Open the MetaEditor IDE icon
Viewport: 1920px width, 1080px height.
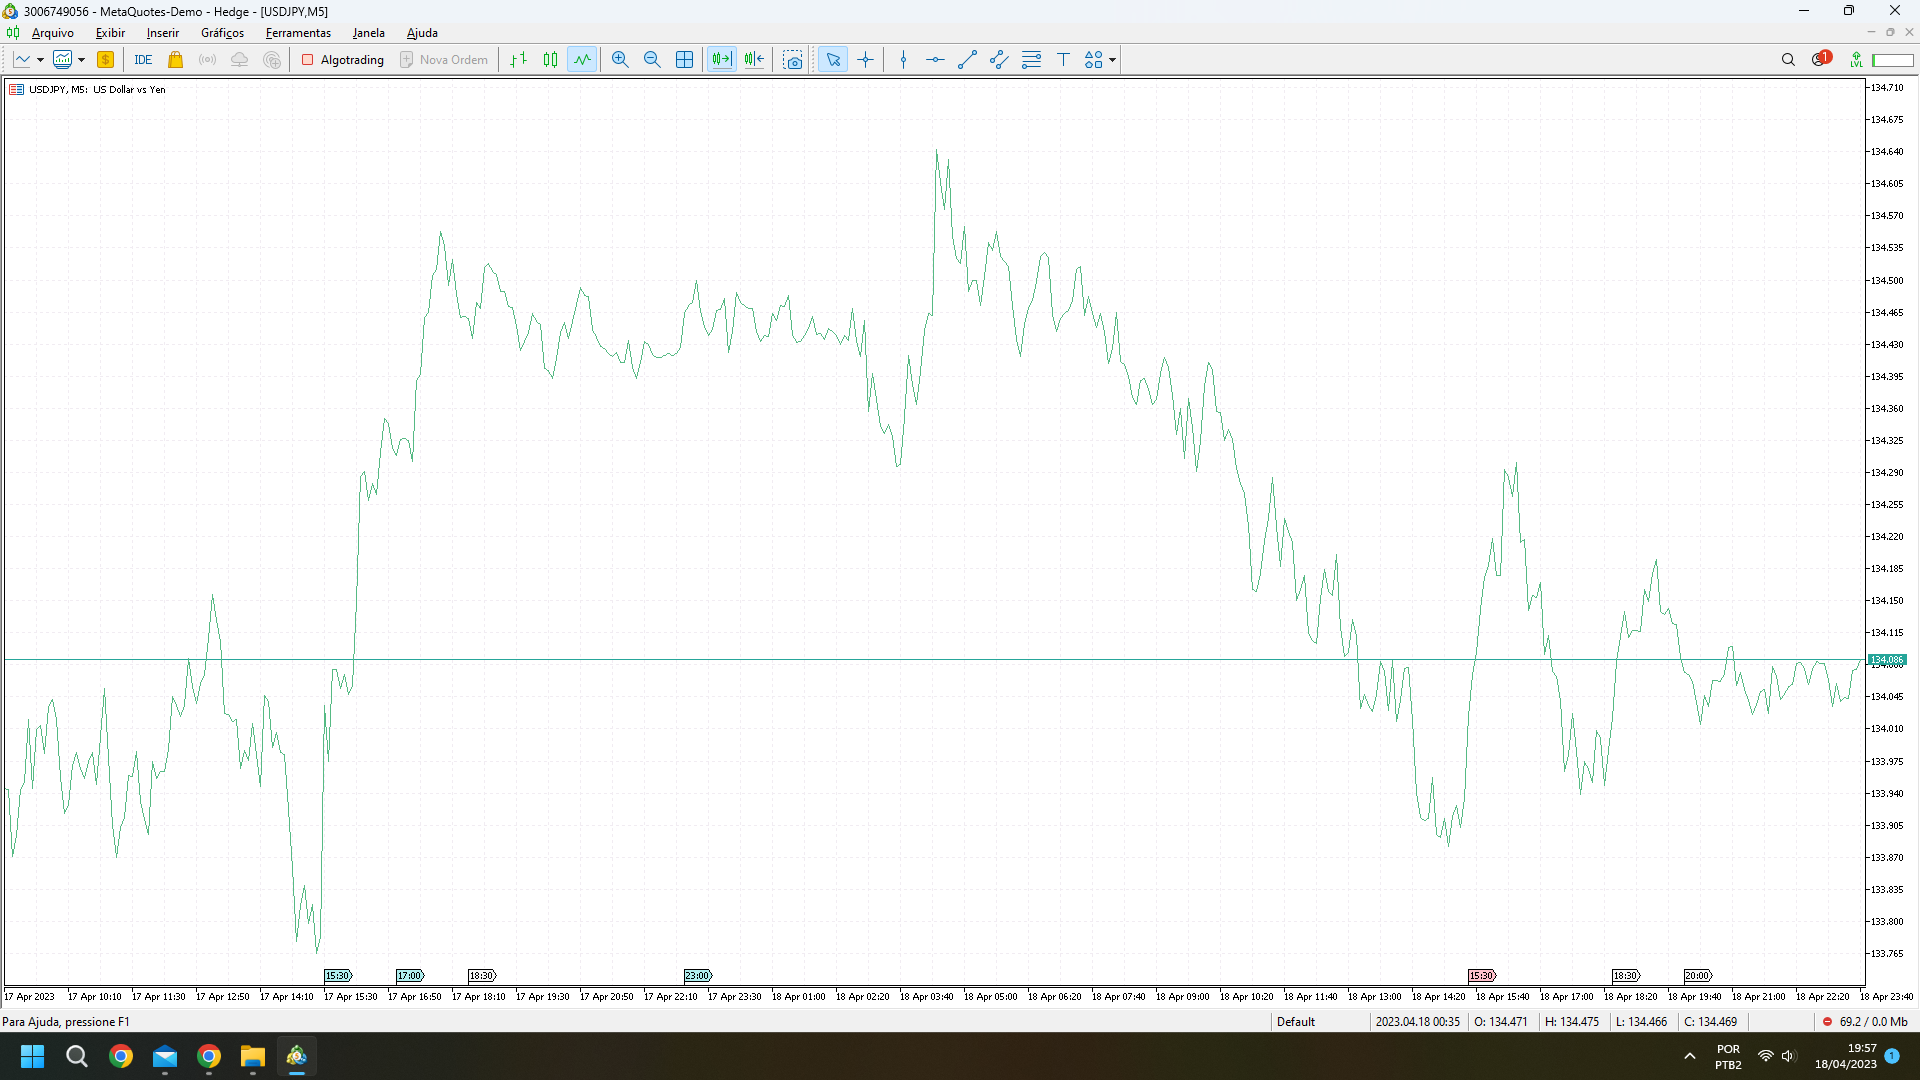click(143, 60)
